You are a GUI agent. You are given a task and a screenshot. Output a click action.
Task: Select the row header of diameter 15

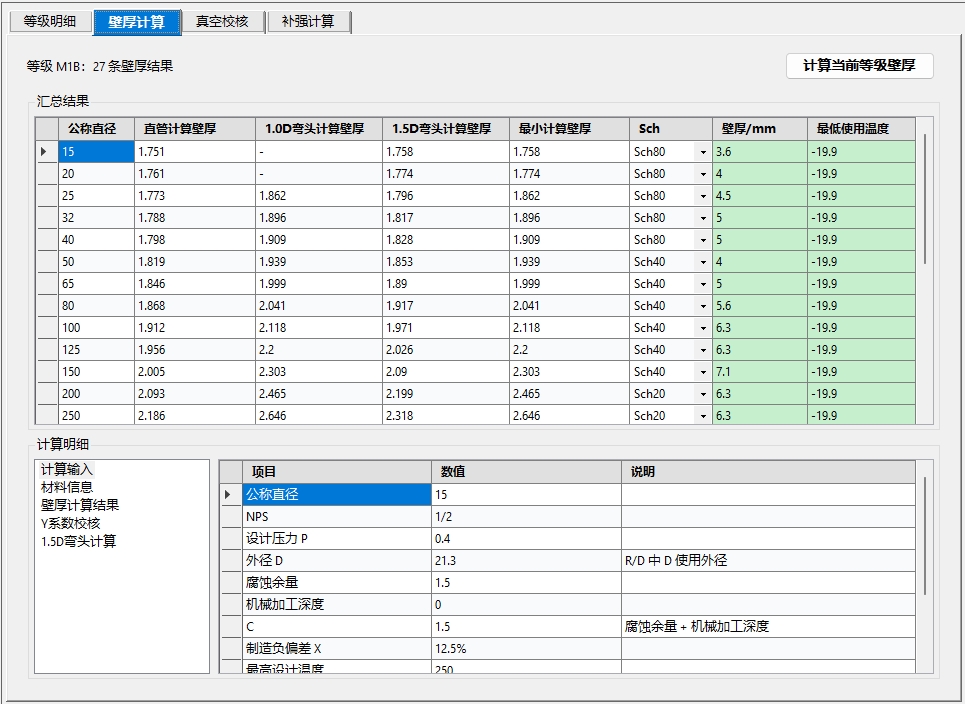click(47, 152)
